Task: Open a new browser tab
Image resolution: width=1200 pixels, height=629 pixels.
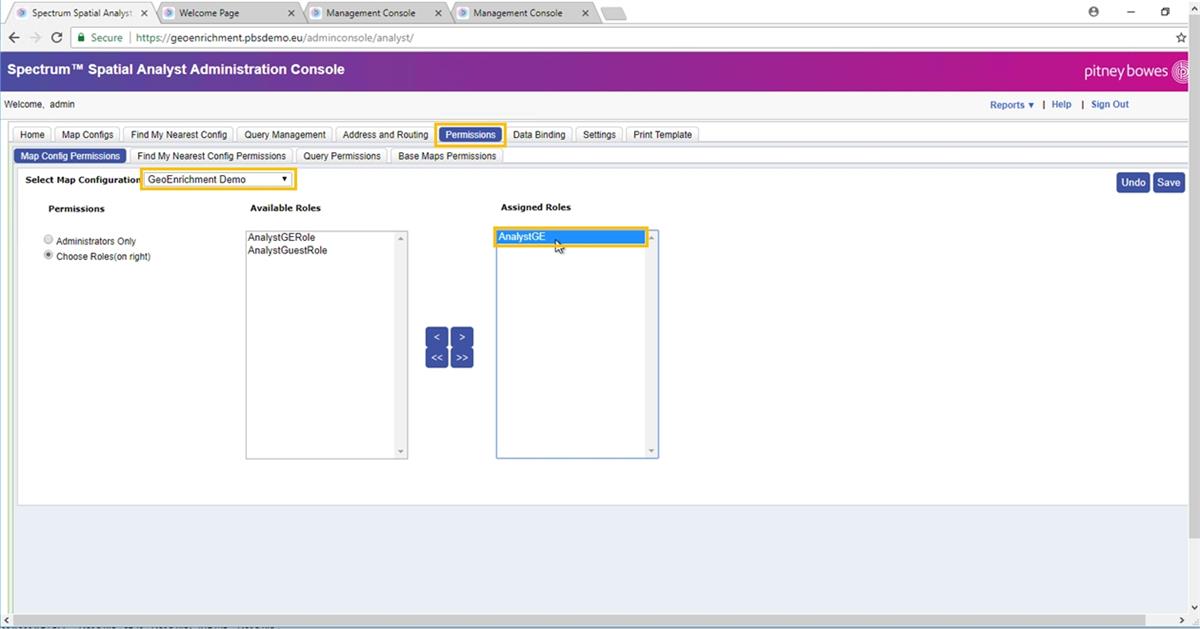Action: tap(613, 13)
